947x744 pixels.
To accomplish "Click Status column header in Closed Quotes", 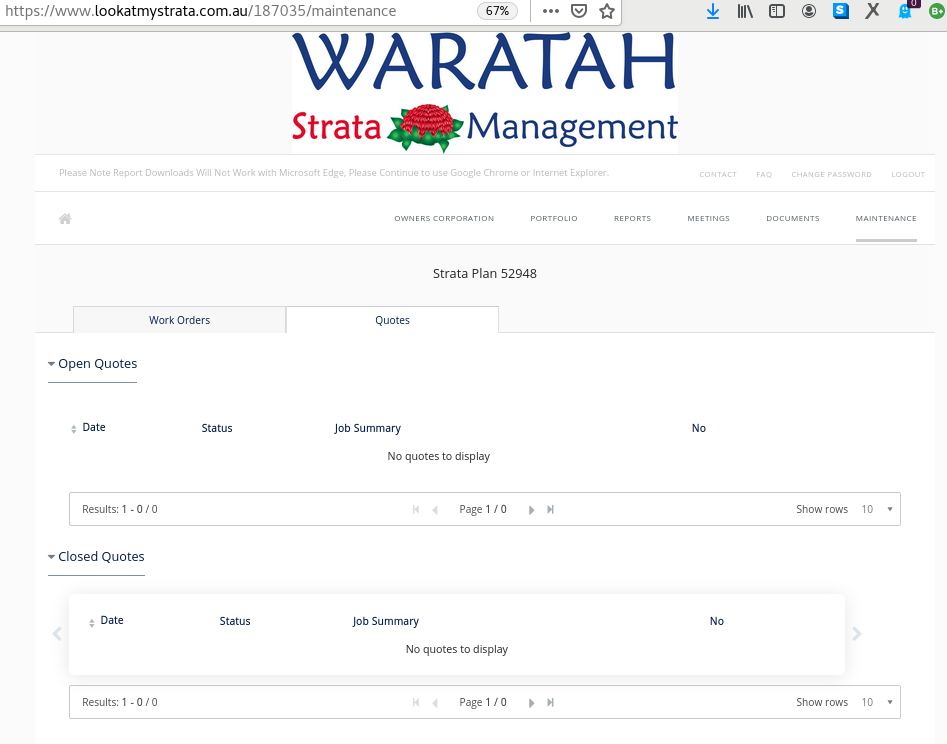I will (235, 621).
